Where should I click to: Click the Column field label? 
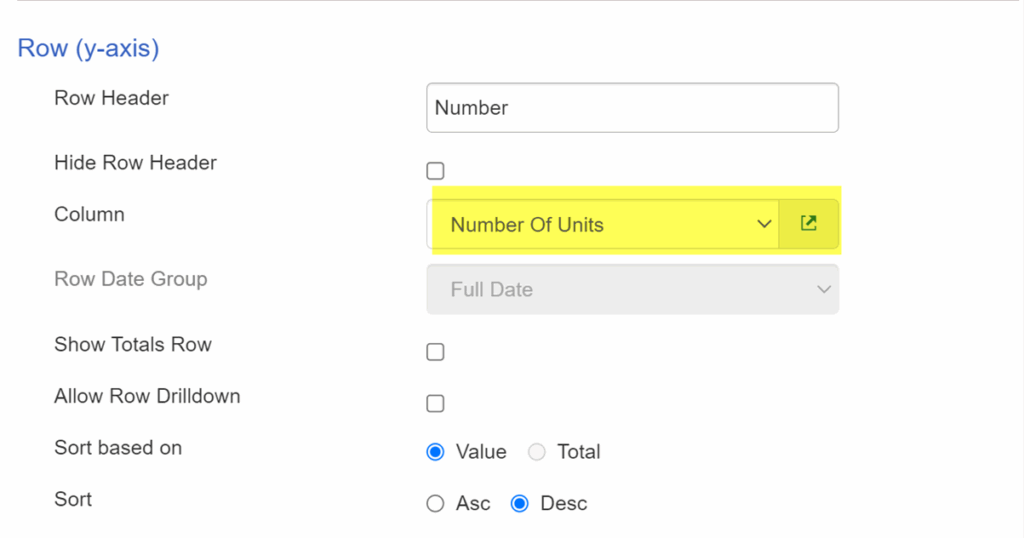point(89,214)
